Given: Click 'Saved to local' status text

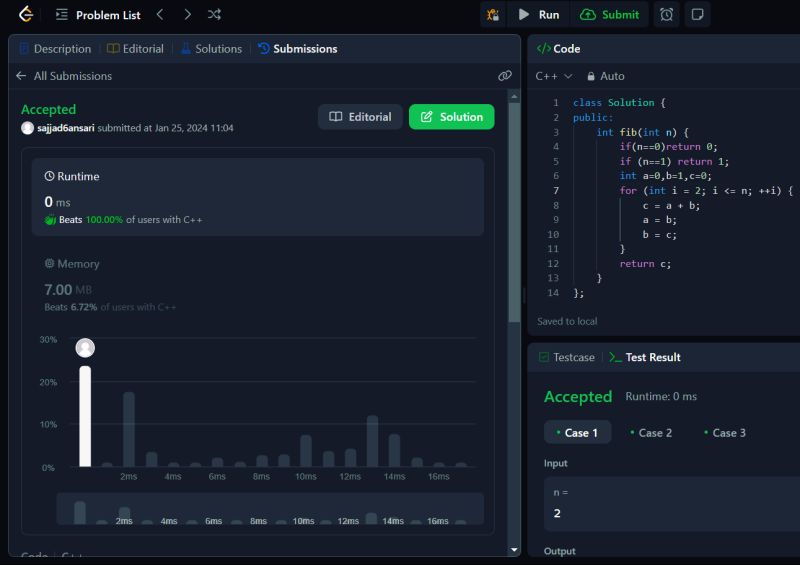Looking at the screenshot, I should [567, 322].
